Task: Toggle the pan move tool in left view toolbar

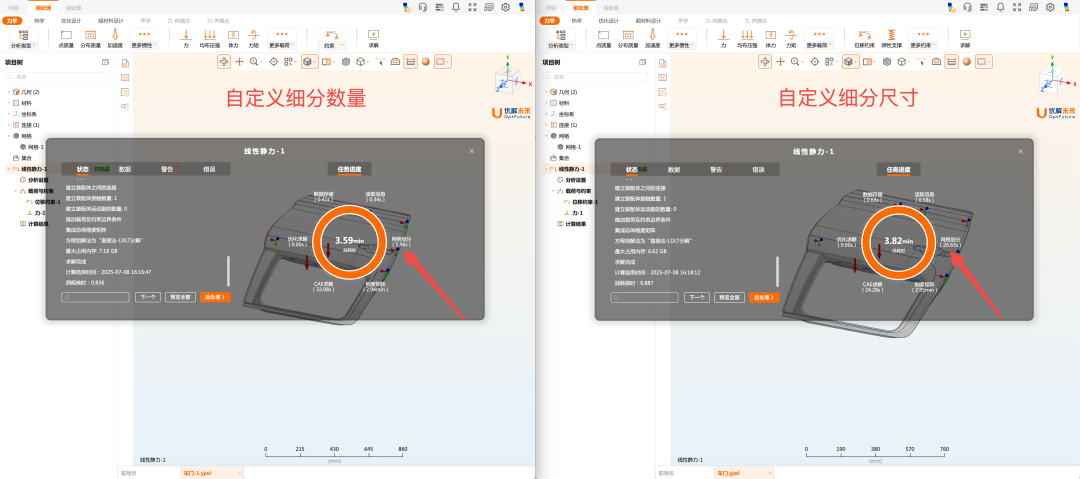Action: point(239,62)
